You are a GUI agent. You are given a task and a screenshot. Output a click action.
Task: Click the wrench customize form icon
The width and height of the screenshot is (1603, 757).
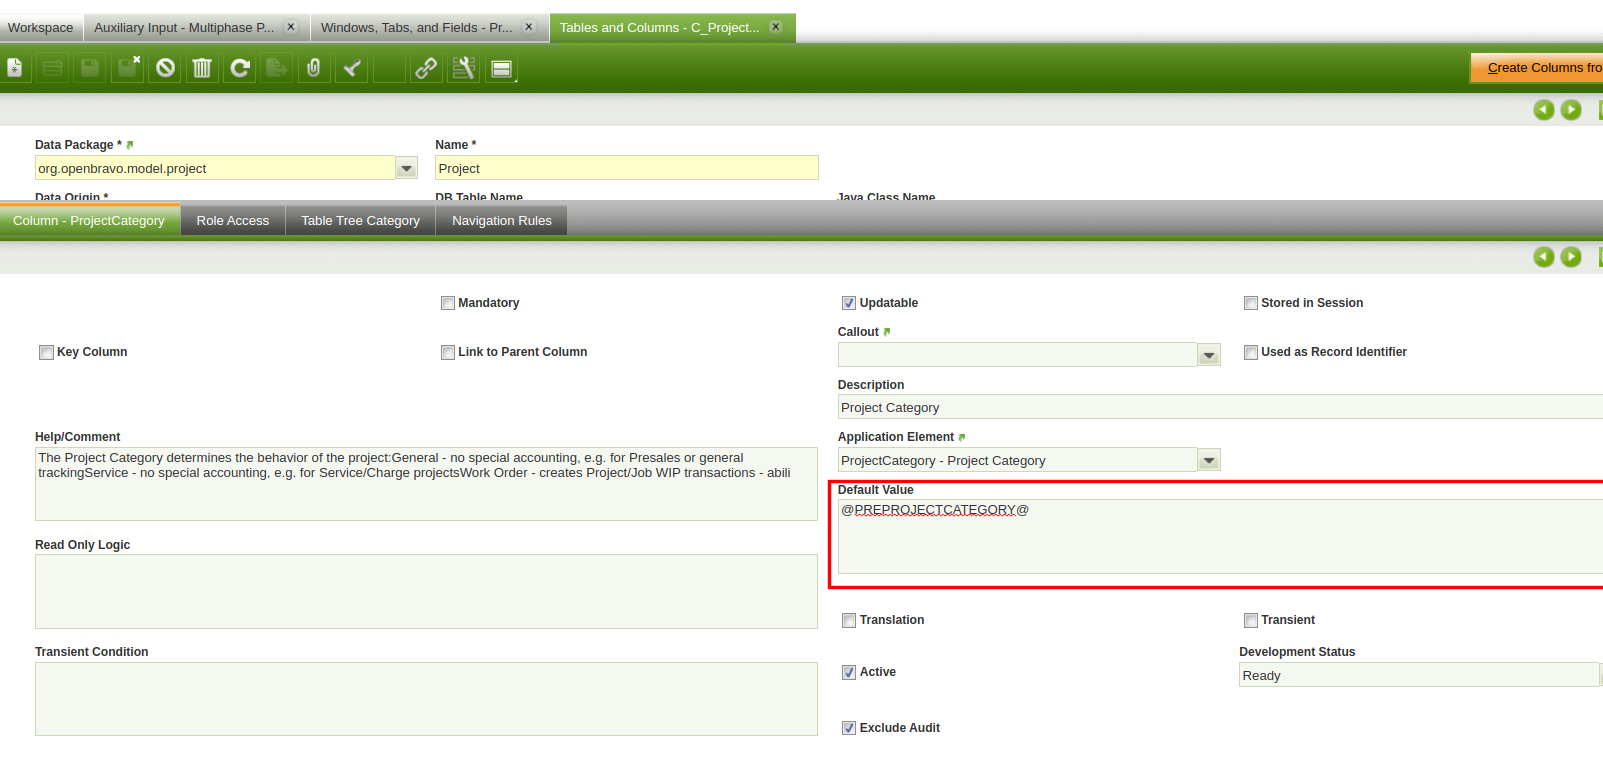tap(463, 68)
